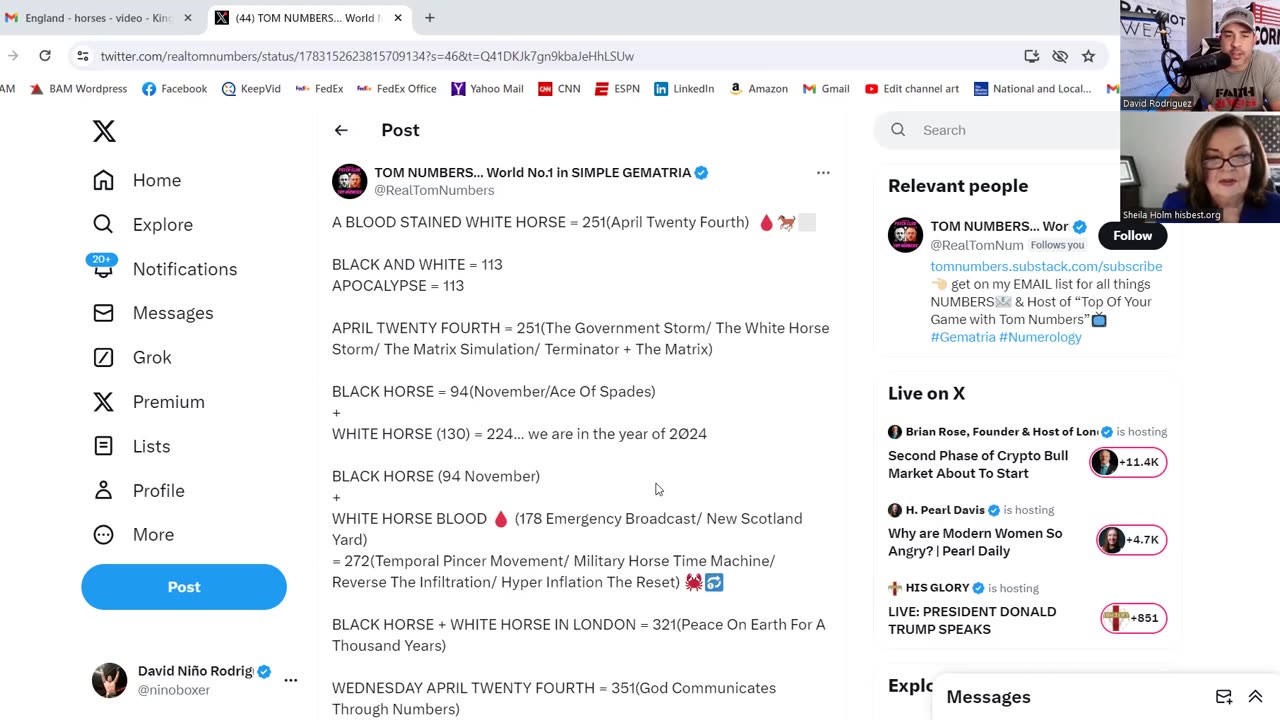Open the Yahoo Mail bookmark

487,89
